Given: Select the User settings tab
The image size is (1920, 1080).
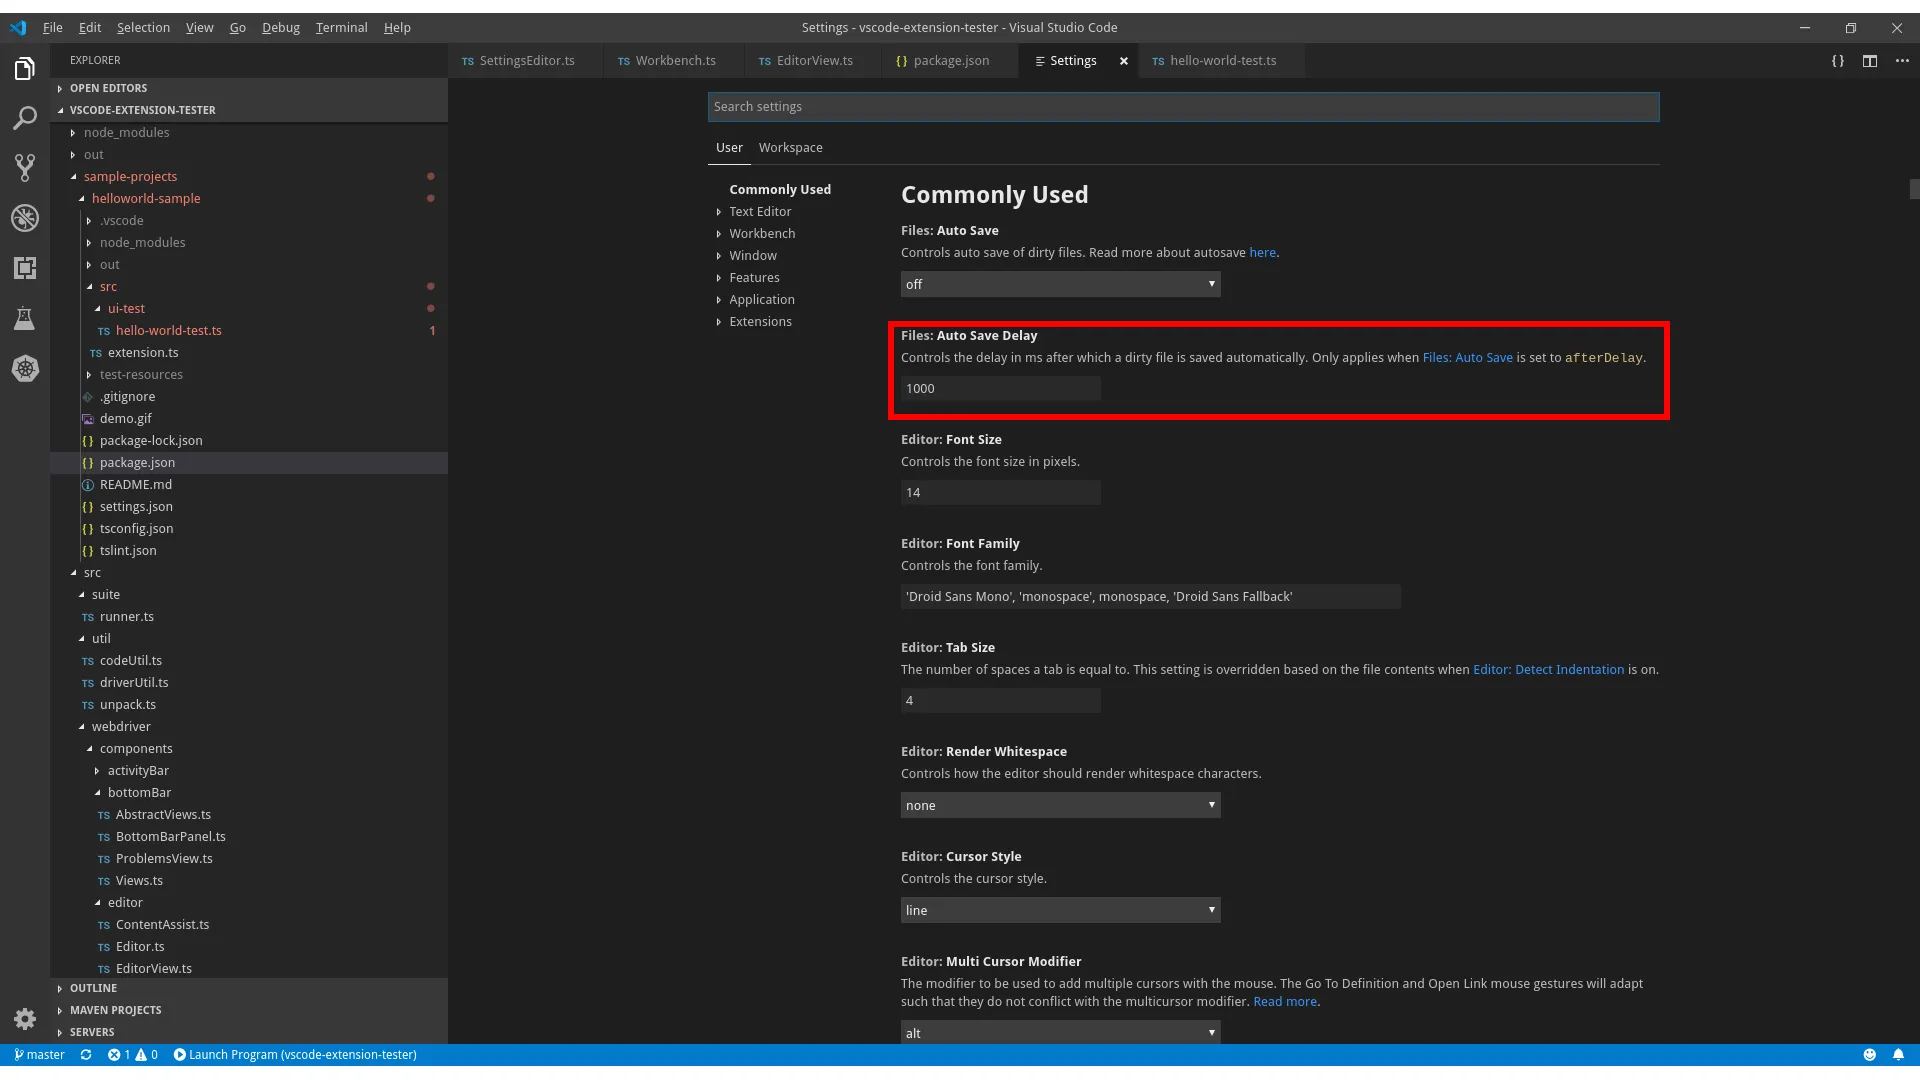Looking at the screenshot, I should (x=729, y=148).
